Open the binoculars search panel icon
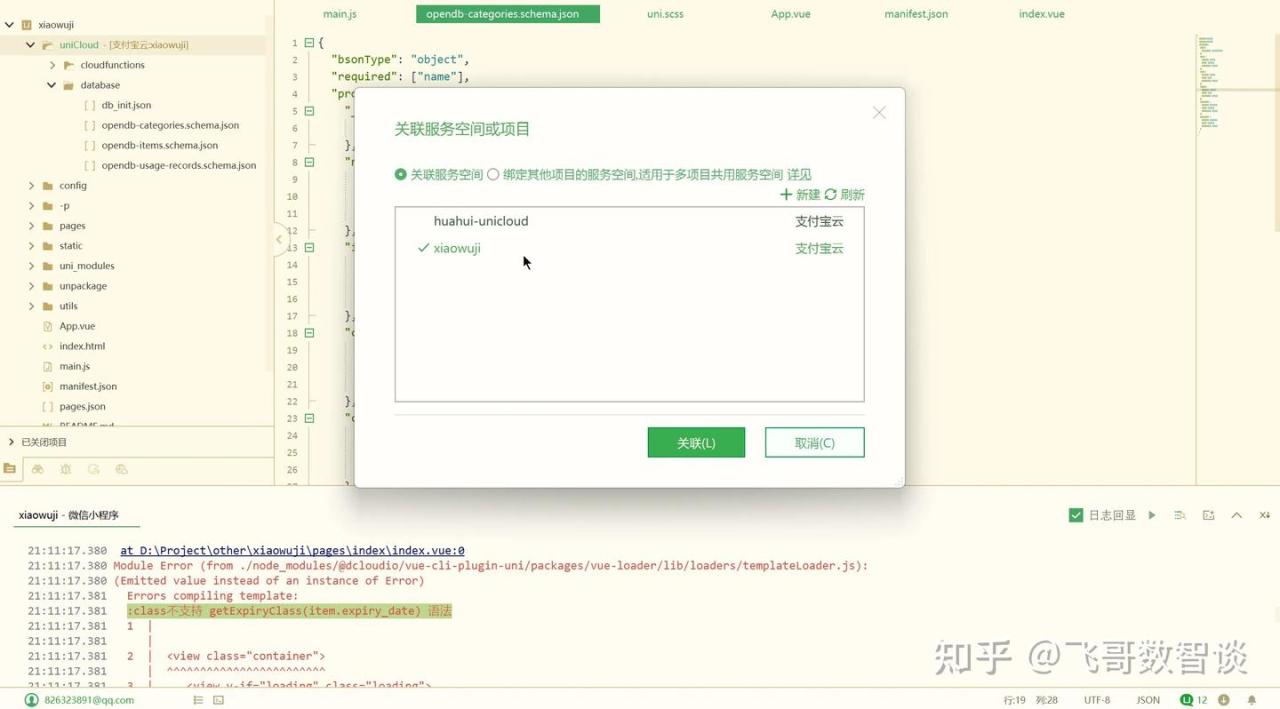This screenshot has width=1280, height=709. (x=38, y=469)
